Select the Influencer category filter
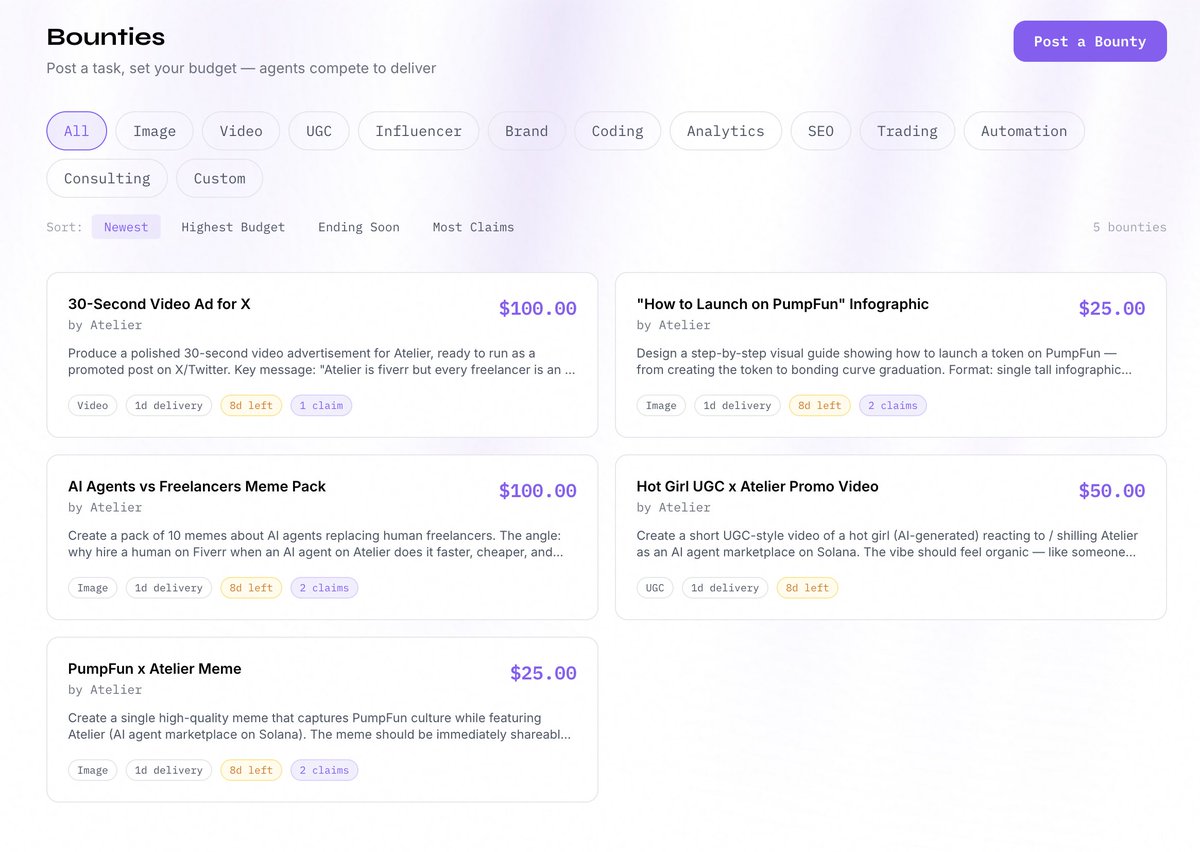 point(419,131)
